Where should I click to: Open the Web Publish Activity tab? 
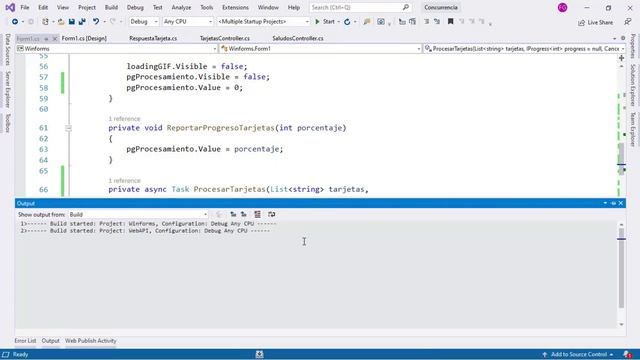pyautogui.click(x=91, y=341)
